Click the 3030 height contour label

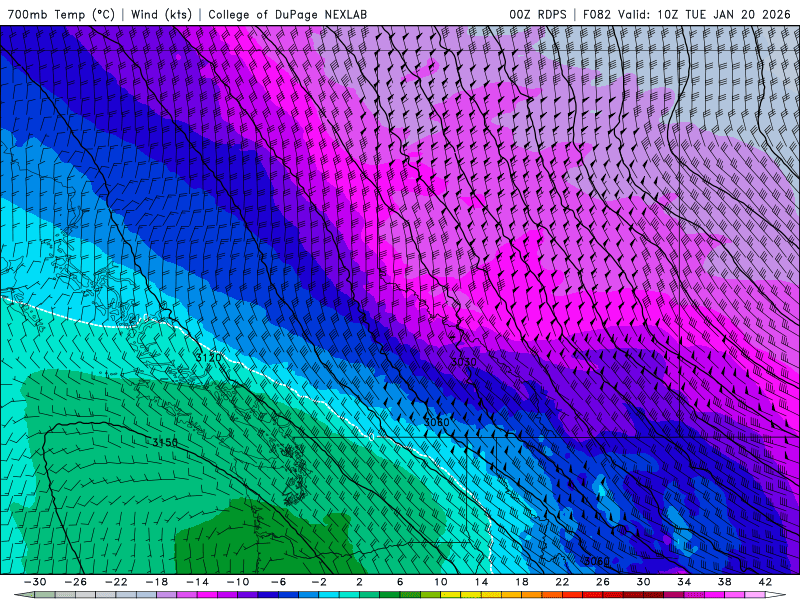point(464,362)
